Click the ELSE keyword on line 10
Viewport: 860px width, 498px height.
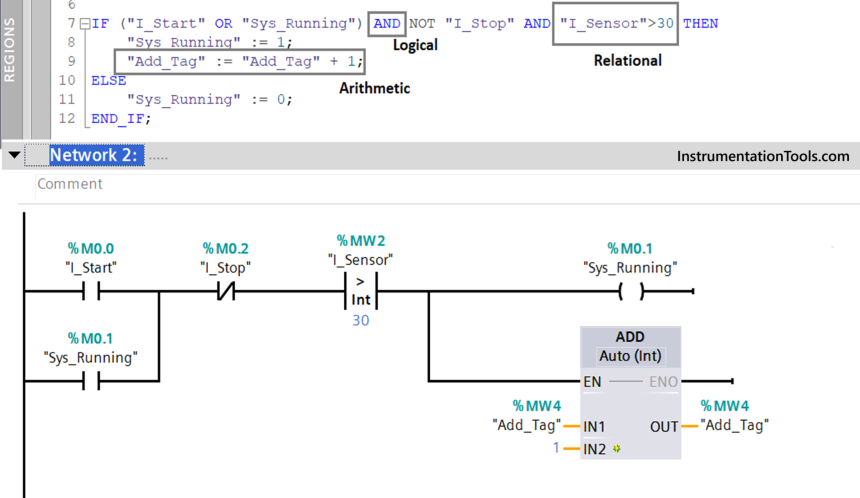pos(109,81)
